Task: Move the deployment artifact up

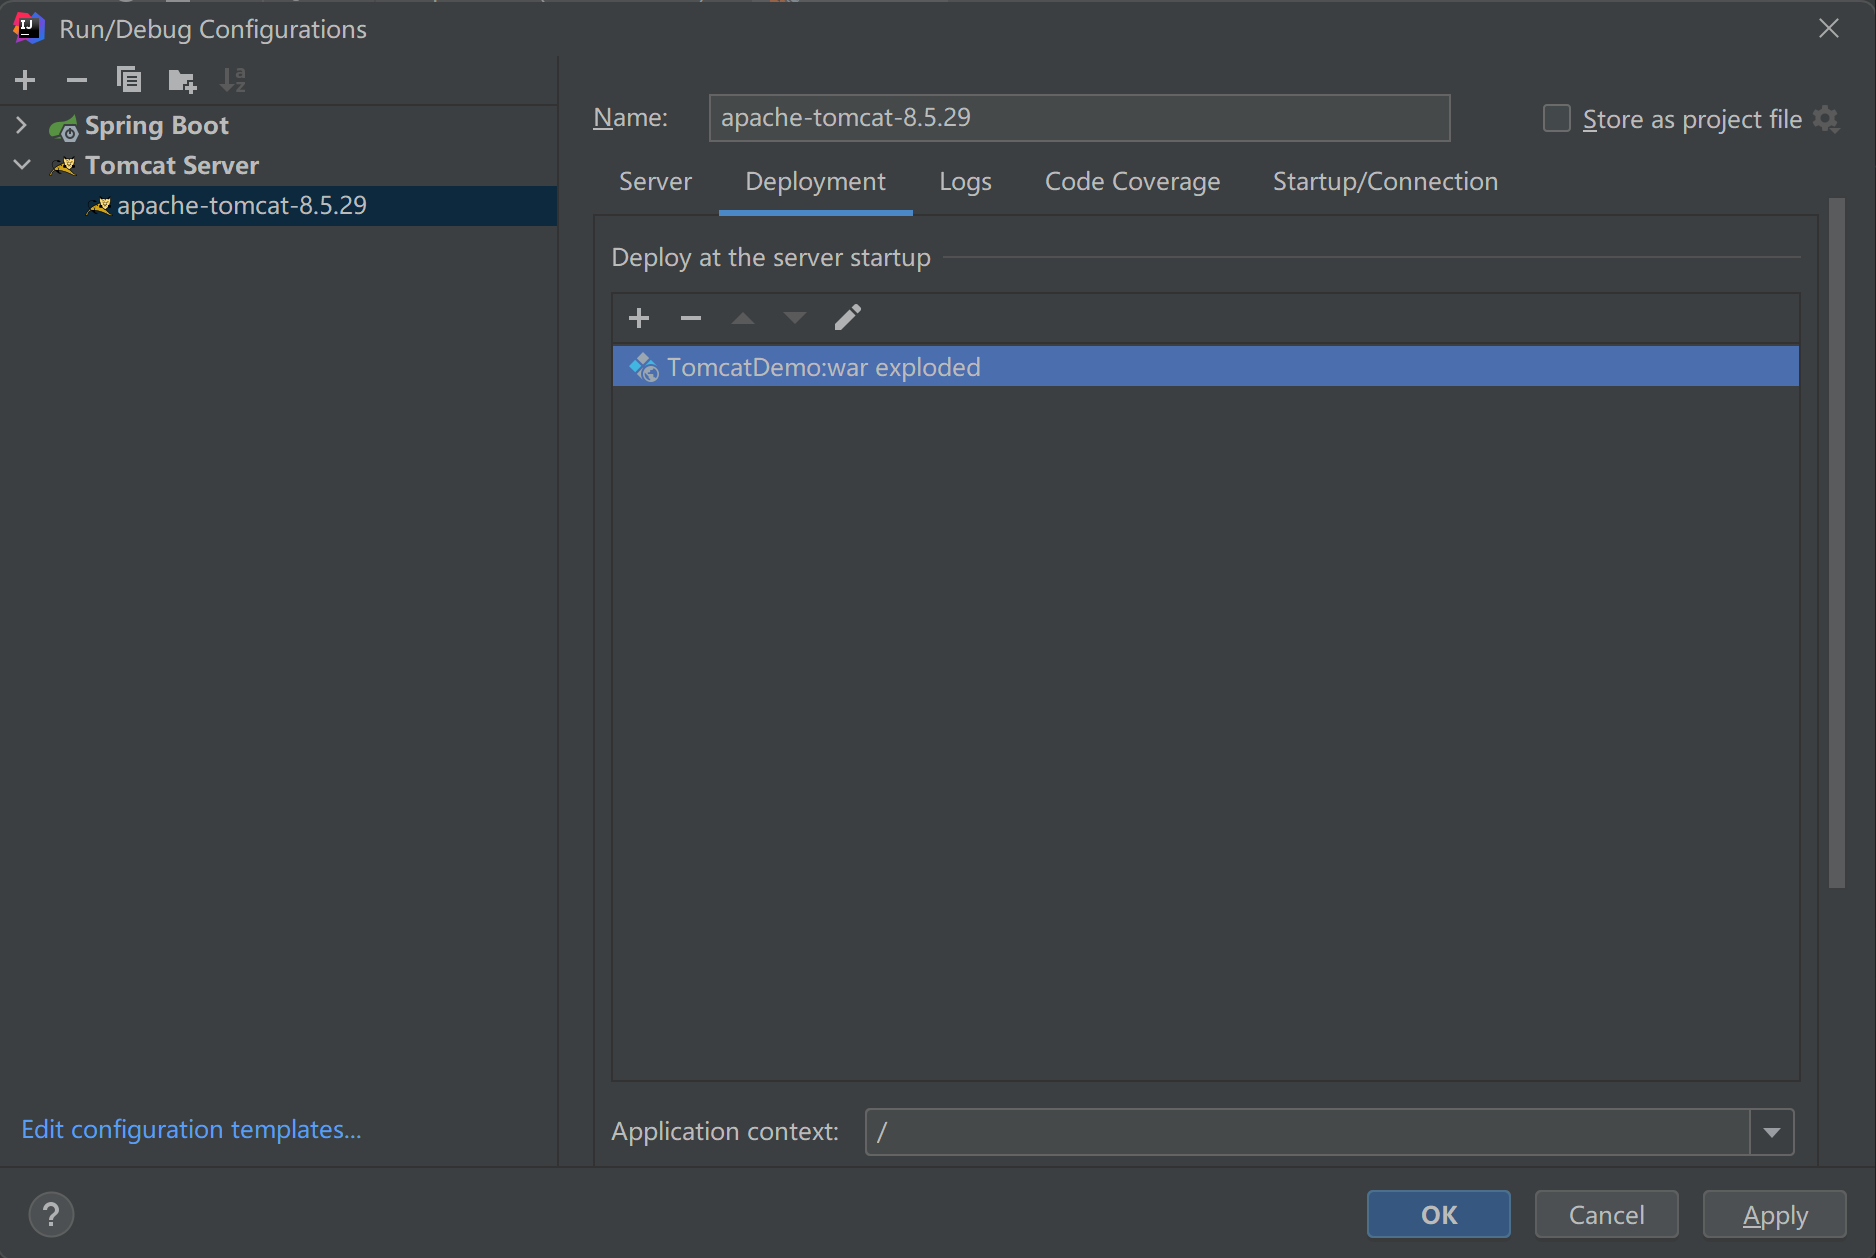Action: point(743,318)
